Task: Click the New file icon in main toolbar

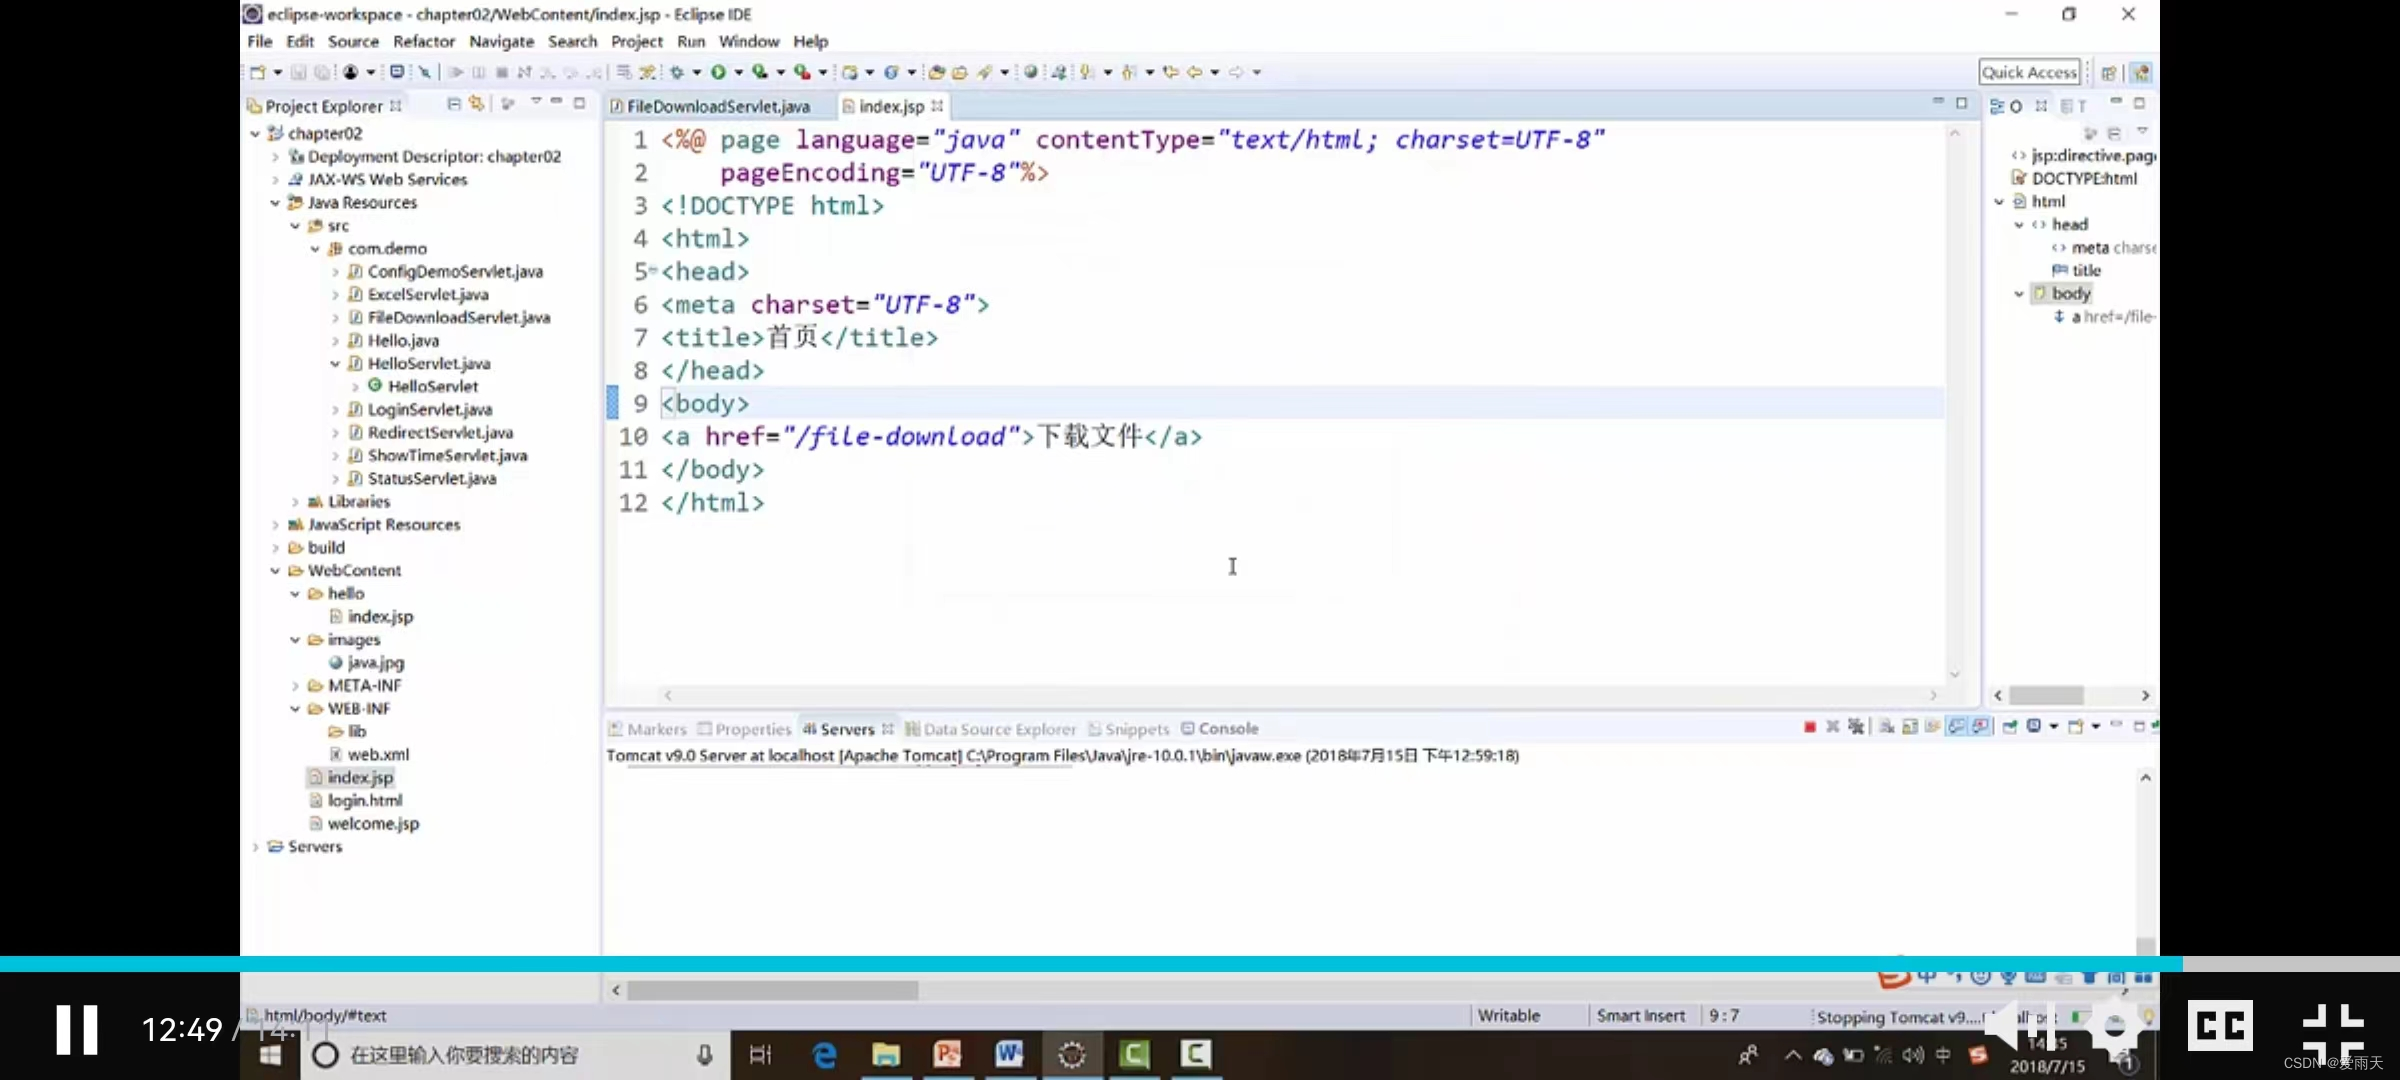Action: [x=257, y=72]
